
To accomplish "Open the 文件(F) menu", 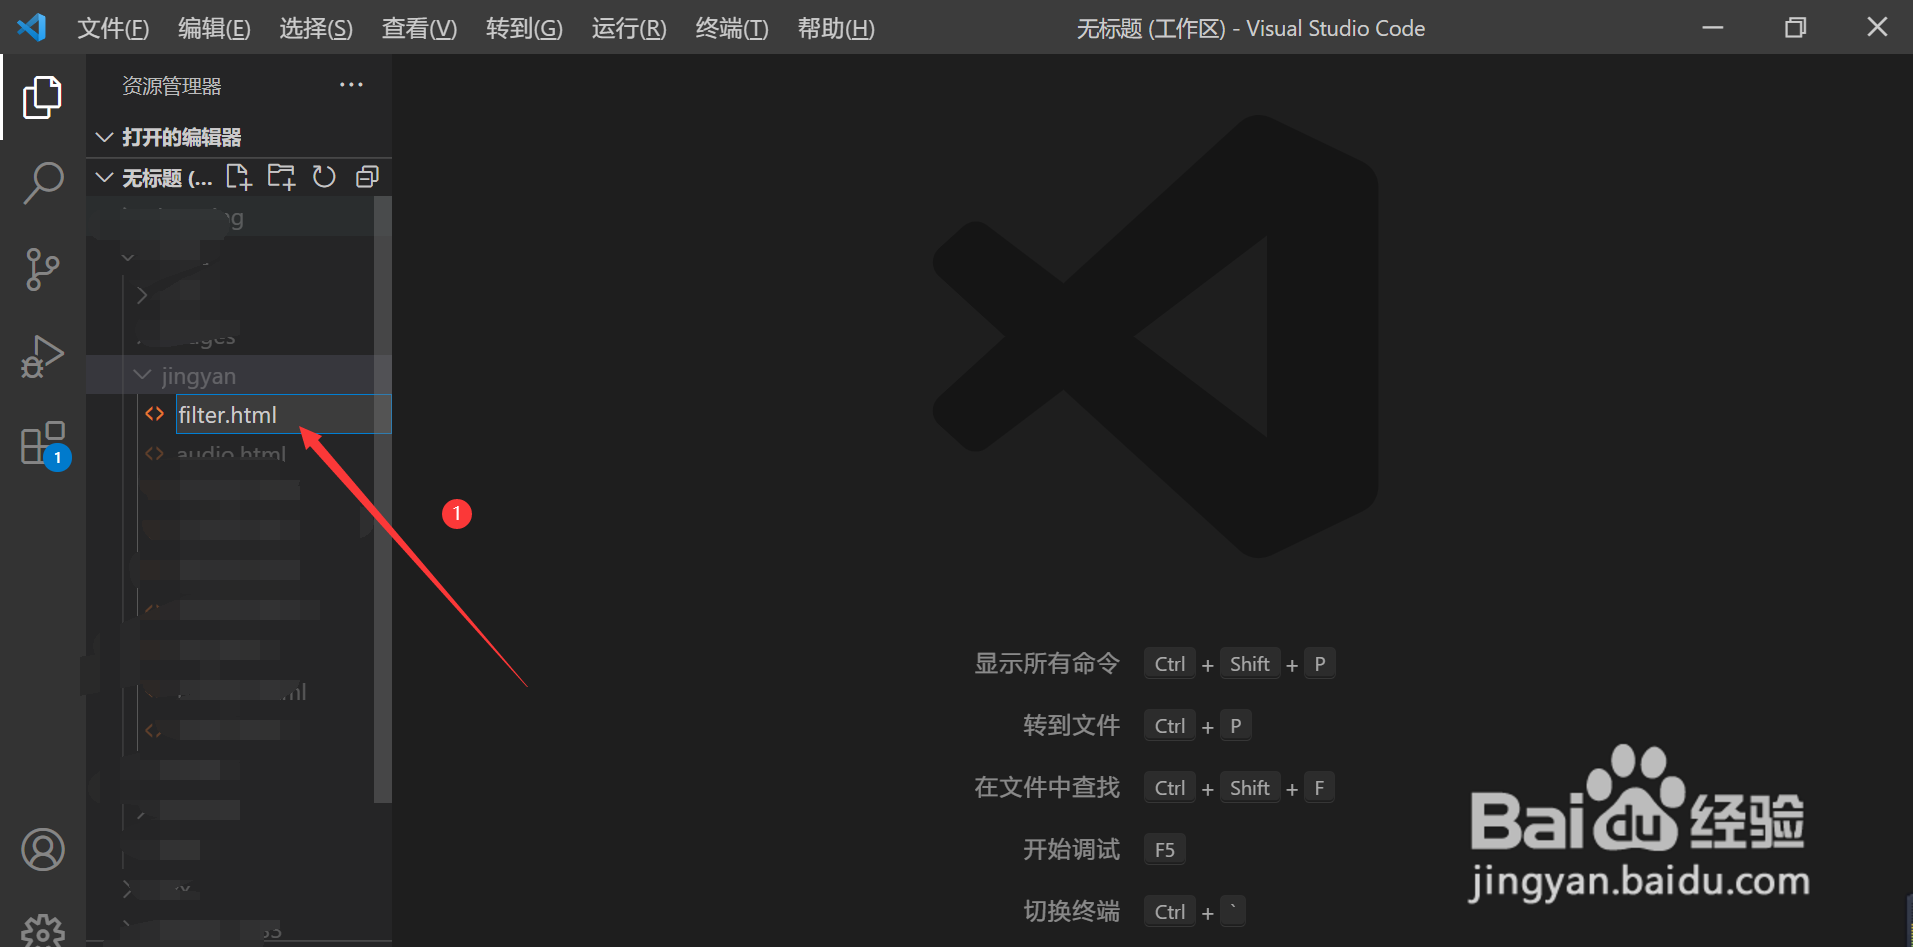I will tap(113, 28).
